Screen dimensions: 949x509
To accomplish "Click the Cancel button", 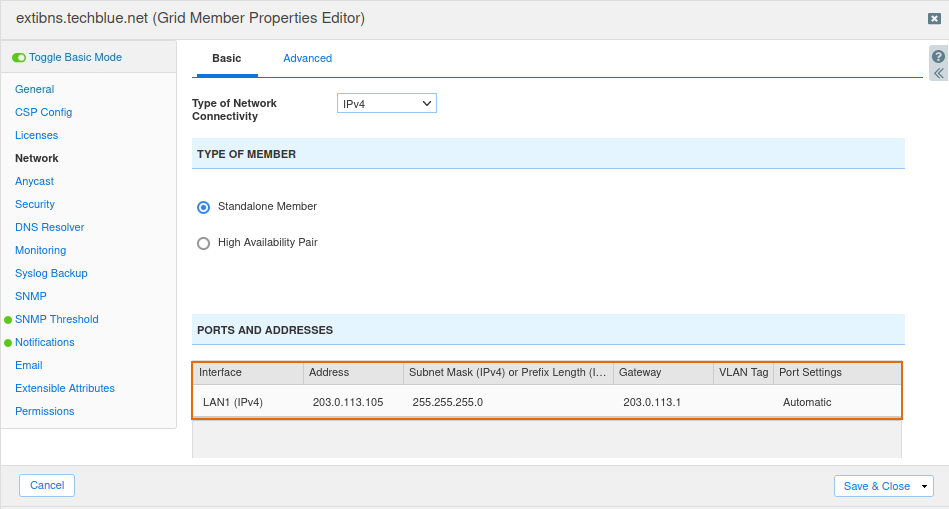I will coord(47,485).
